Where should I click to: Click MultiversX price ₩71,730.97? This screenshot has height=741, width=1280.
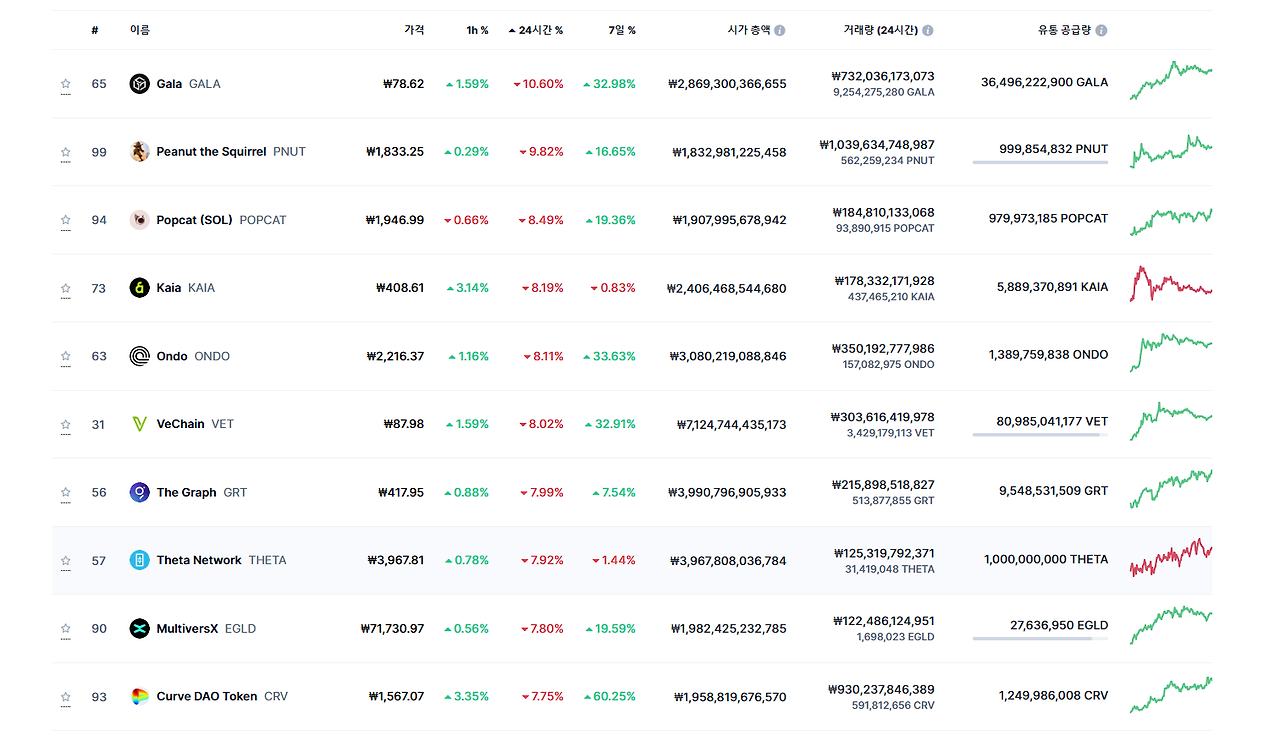point(392,628)
